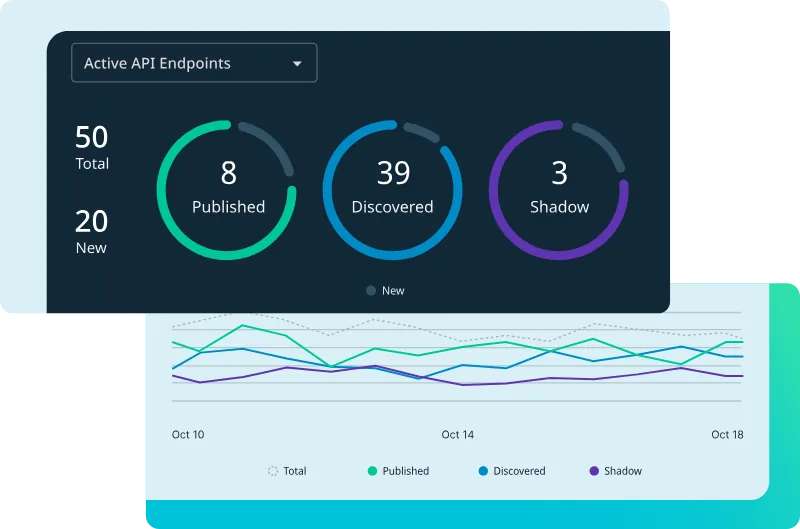
Task: Click the number 8 in the Published ring
Action: [x=229, y=173]
